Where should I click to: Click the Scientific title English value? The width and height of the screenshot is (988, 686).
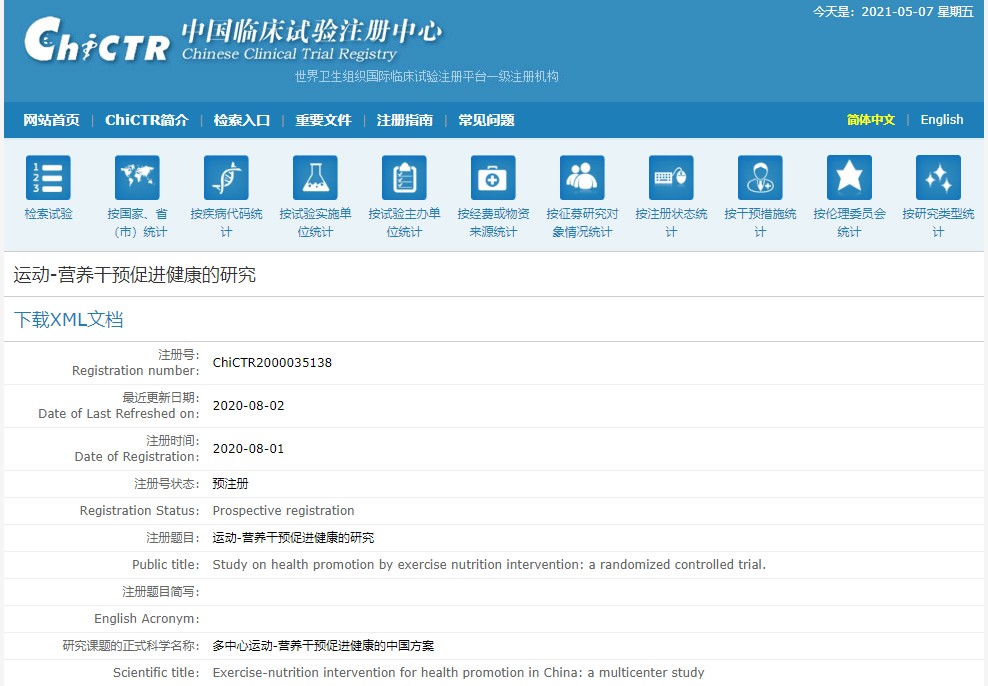click(x=458, y=673)
